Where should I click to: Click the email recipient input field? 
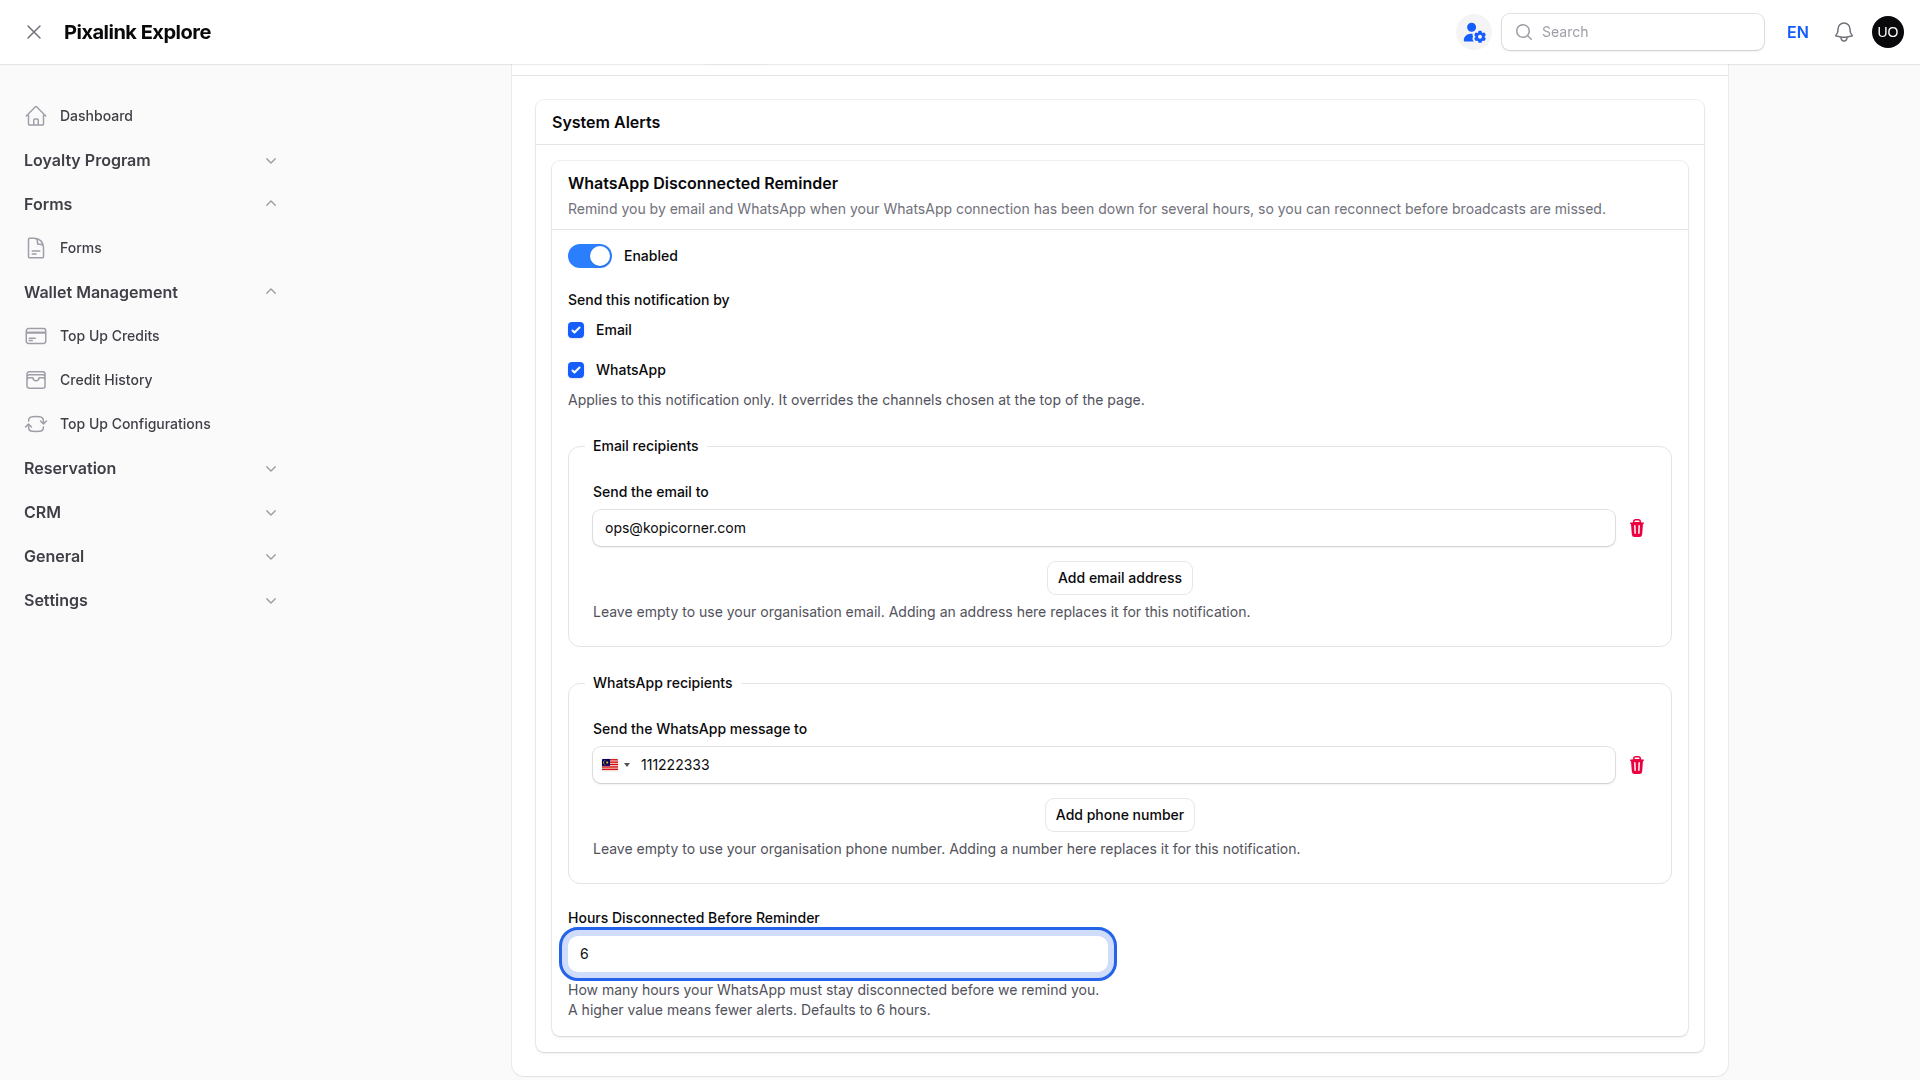tap(1103, 528)
